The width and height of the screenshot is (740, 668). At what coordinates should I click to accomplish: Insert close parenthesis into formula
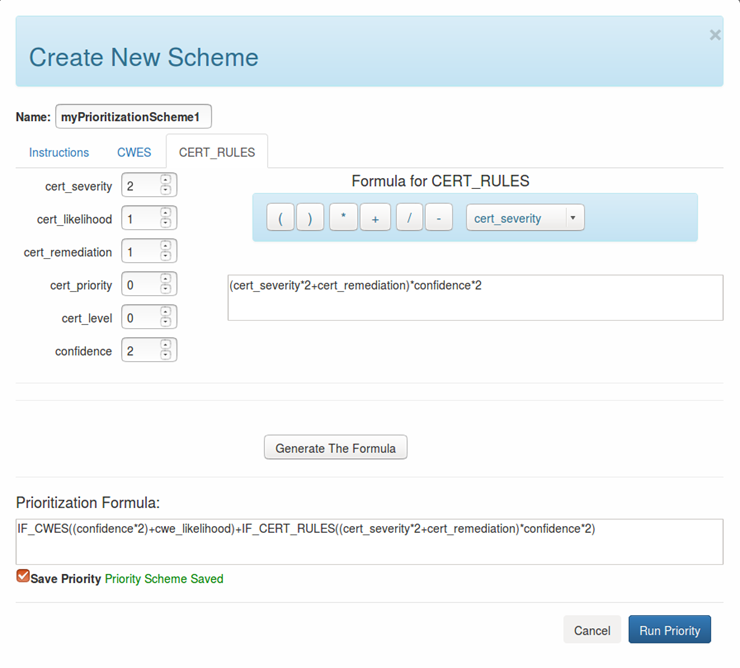pyautogui.click(x=310, y=218)
